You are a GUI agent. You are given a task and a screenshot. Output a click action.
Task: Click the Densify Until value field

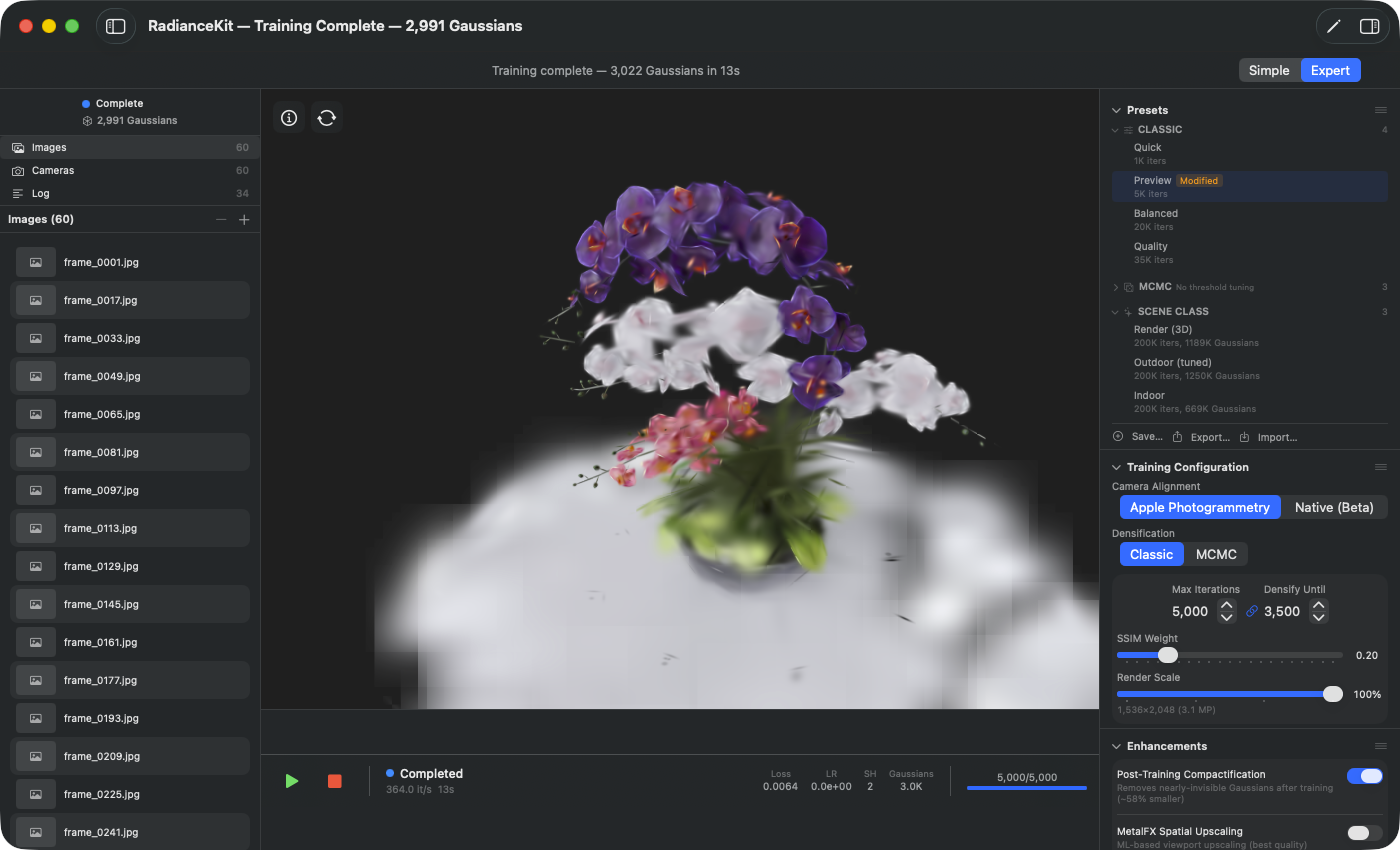coord(1282,611)
